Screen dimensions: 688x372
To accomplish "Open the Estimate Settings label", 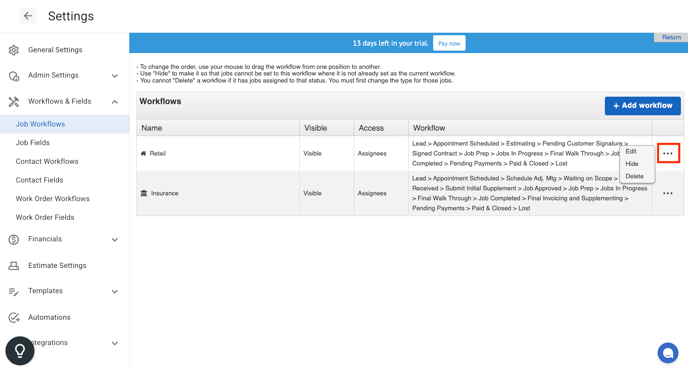I will [x=57, y=265].
